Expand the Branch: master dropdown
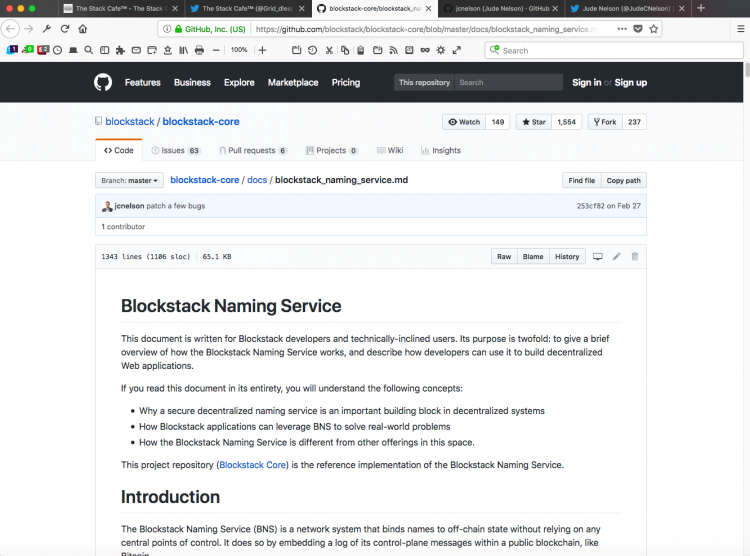Viewport: 750px width, 556px height. click(x=129, y=180)
